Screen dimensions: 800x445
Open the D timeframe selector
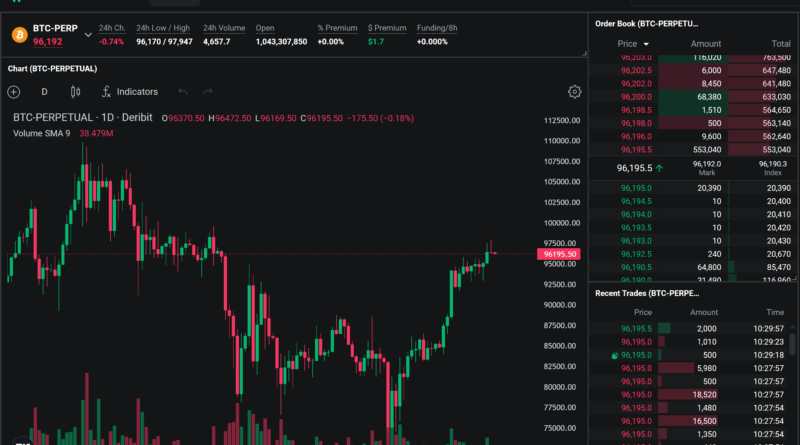click(x=44, y=92)
